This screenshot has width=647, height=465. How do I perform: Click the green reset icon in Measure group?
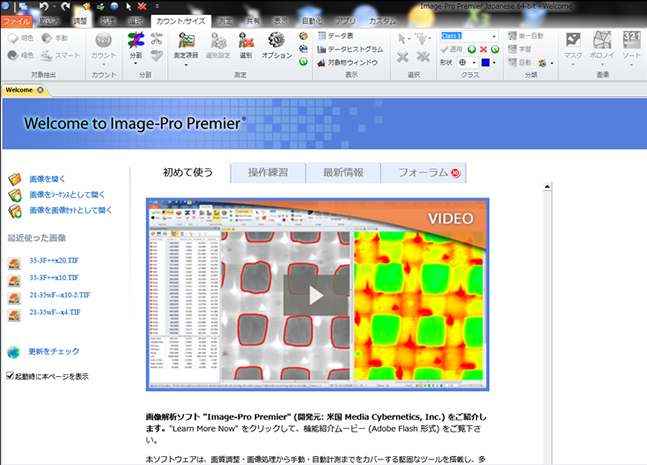coord(303,62)
